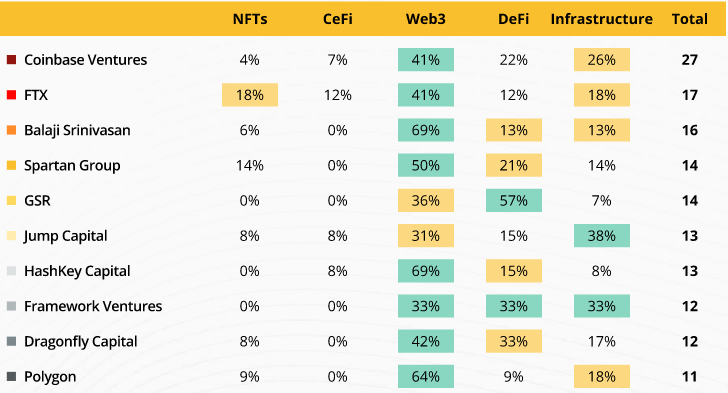Click FTX's highlighted 18% NFTs cell
This screenshot has width=728, height=393.
coord(250,95)
